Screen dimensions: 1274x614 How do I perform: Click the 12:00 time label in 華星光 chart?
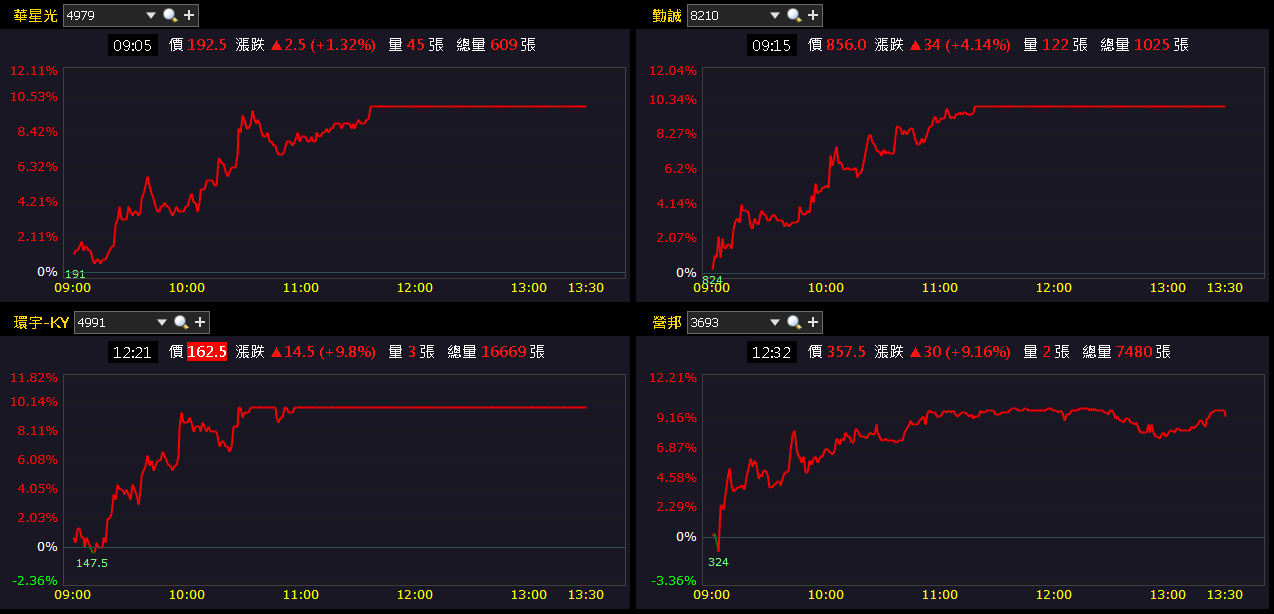tap(415, 288)
